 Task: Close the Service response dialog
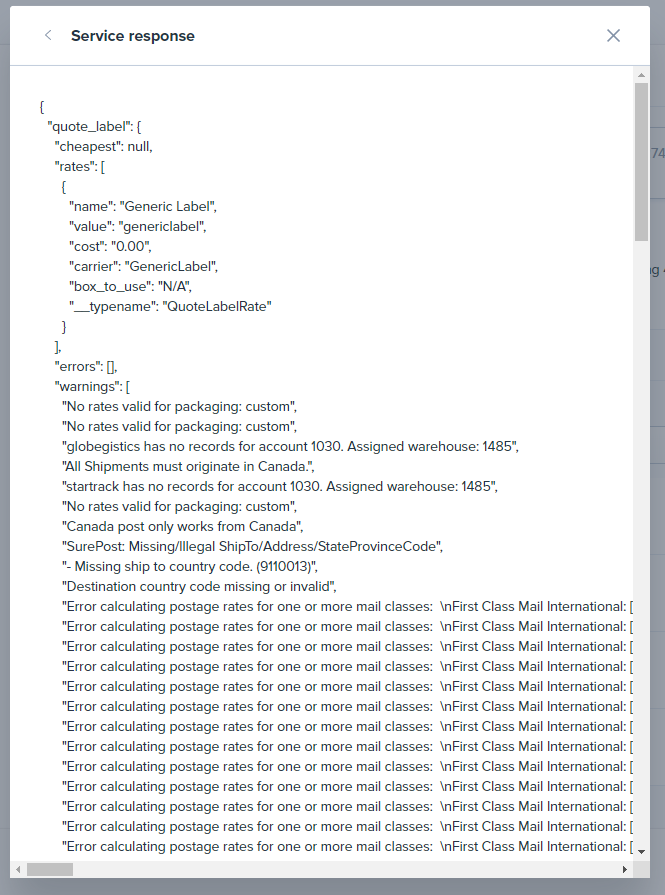(x=613, y=36)
